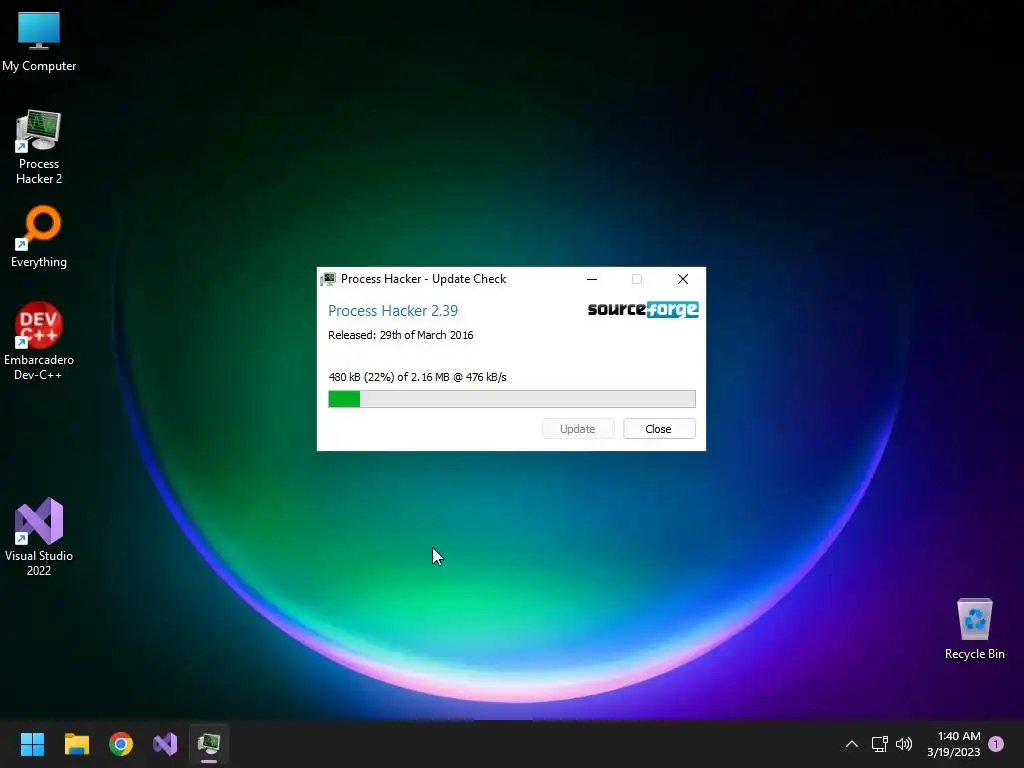Click the SourceForge logo

[643, 310]
